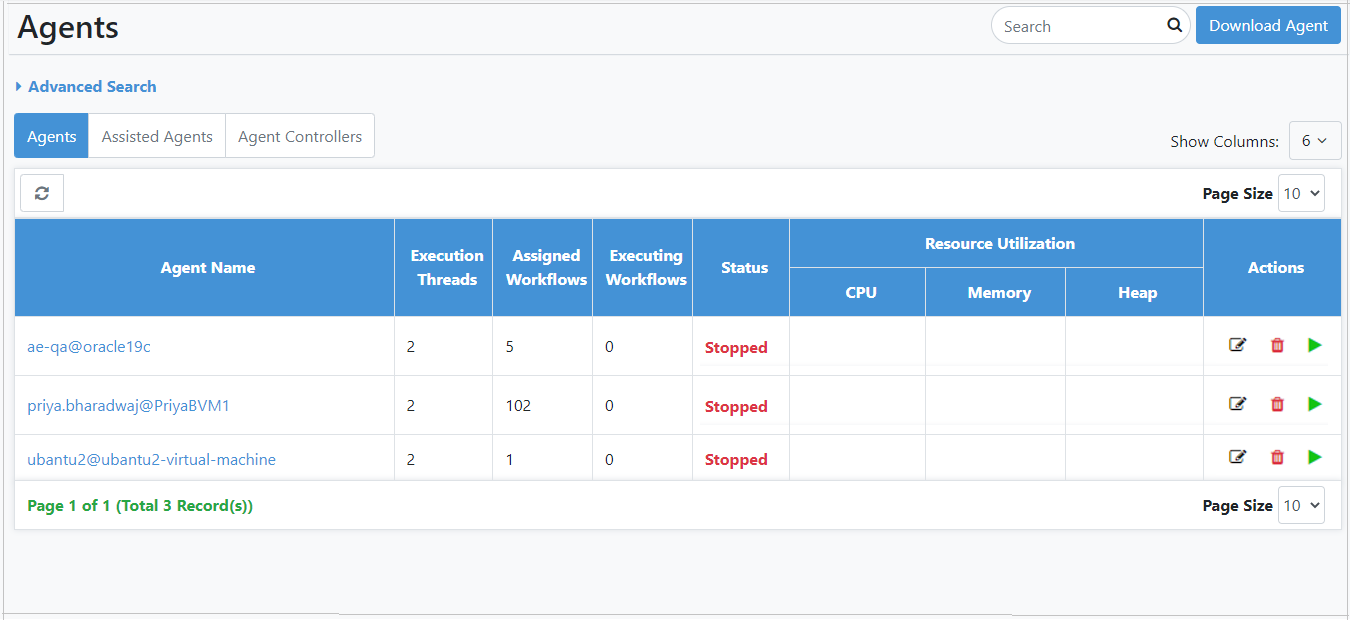Edit the ubantu2 agent entry

point(1237,457)
